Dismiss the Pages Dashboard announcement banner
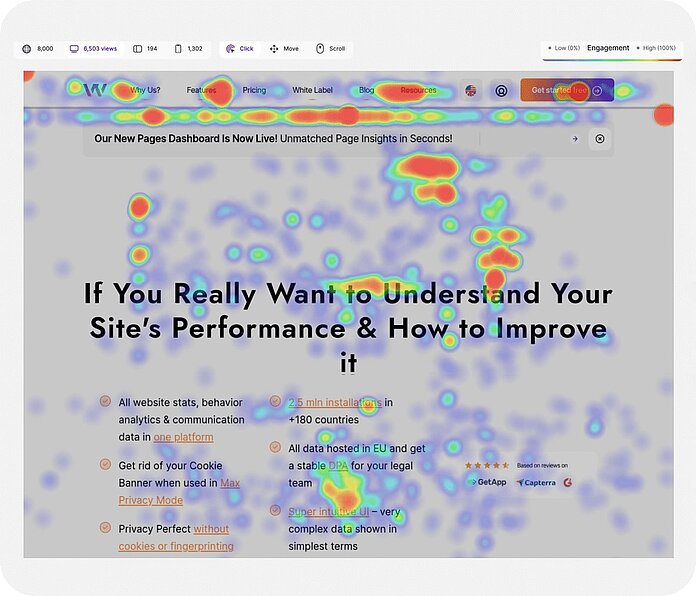Screen dimensions: 696x596 [x=600, y=139]
